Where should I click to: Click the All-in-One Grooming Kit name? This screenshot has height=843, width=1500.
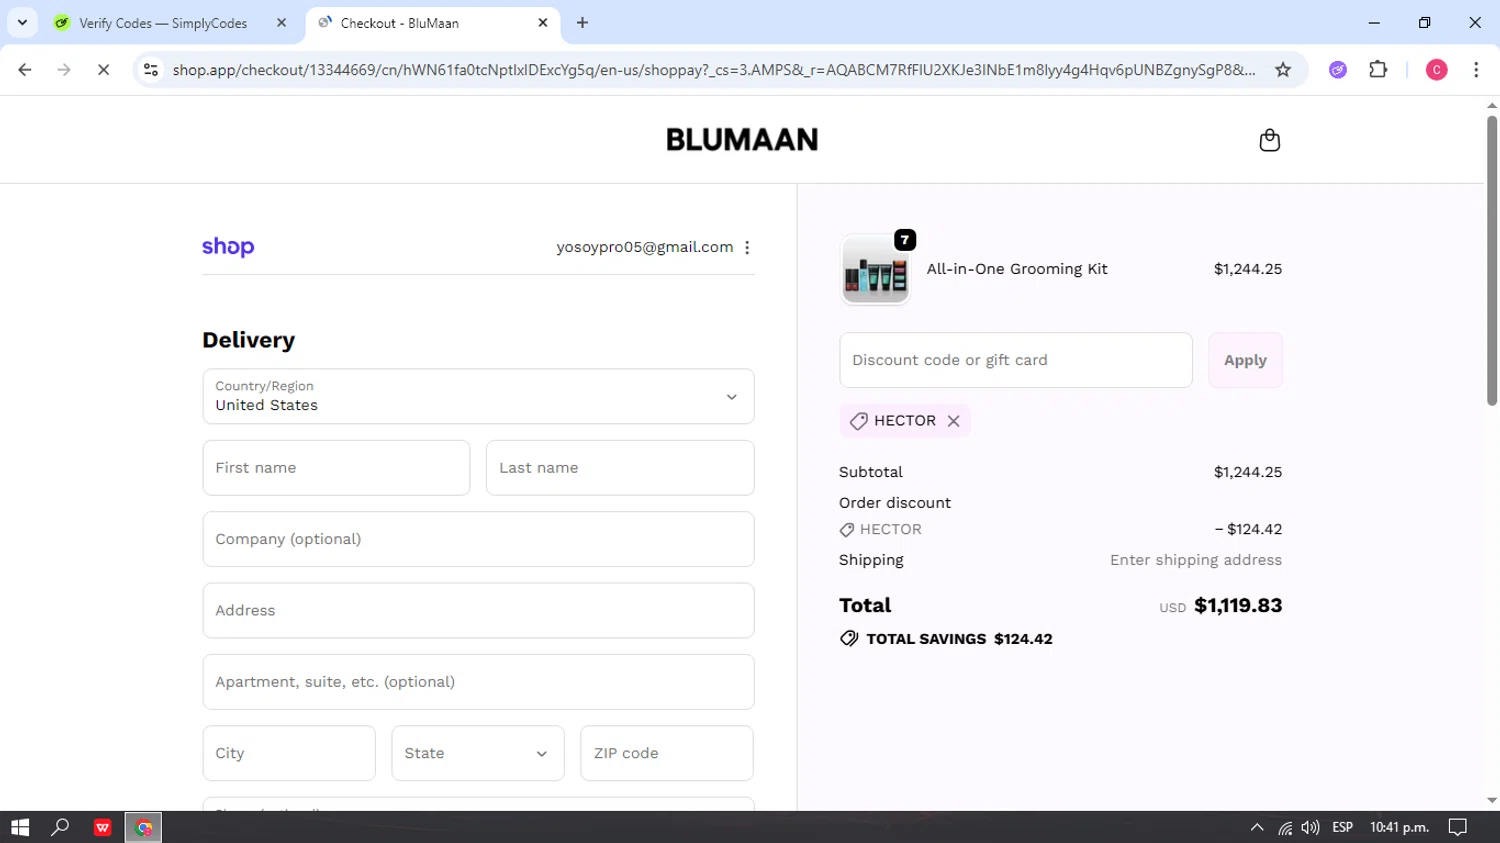[1017, 269]
